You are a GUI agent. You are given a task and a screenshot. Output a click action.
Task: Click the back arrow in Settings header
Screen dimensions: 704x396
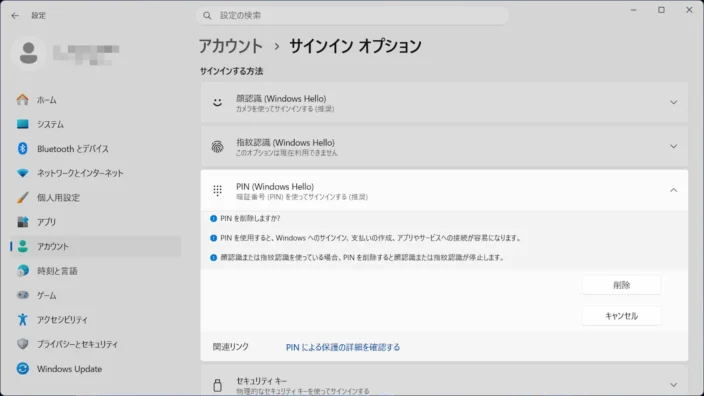(x=15, y=16)
